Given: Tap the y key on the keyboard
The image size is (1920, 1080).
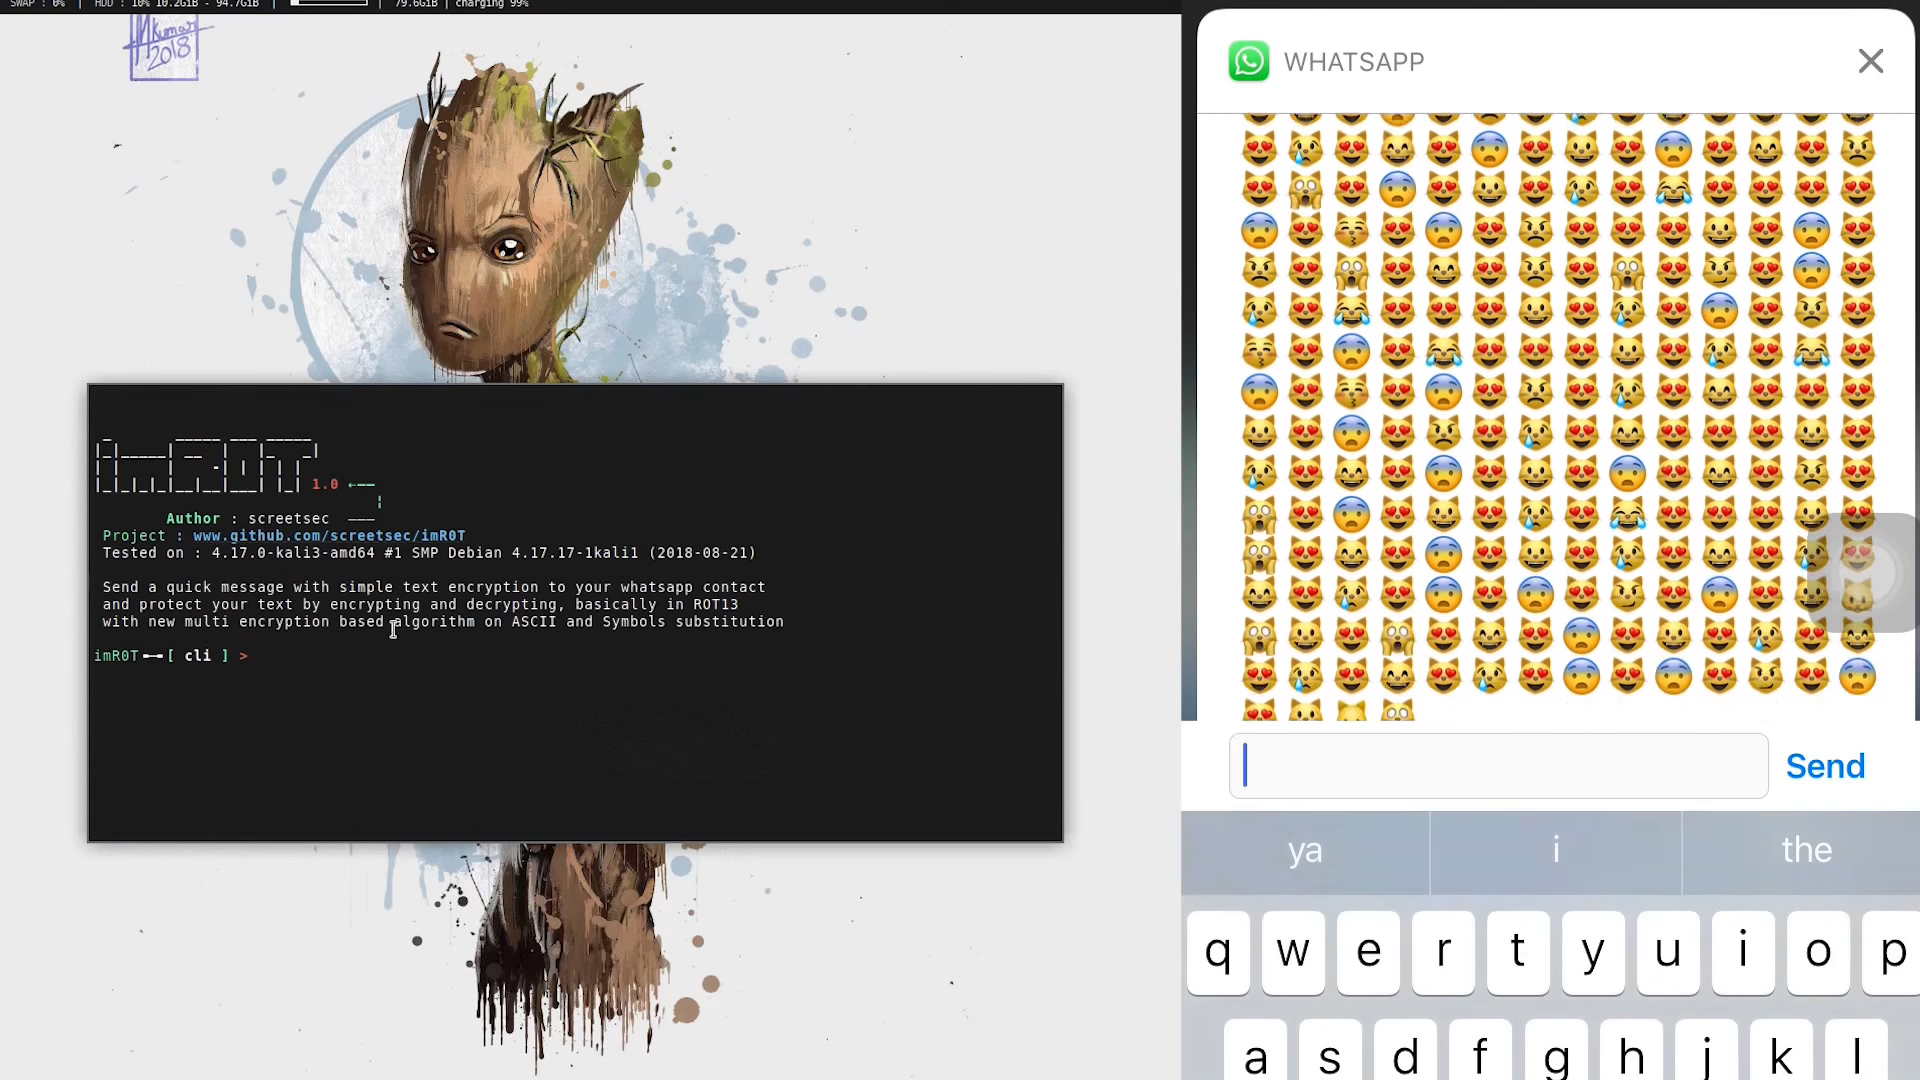Looking at the screenshot, I should 1593,952.
